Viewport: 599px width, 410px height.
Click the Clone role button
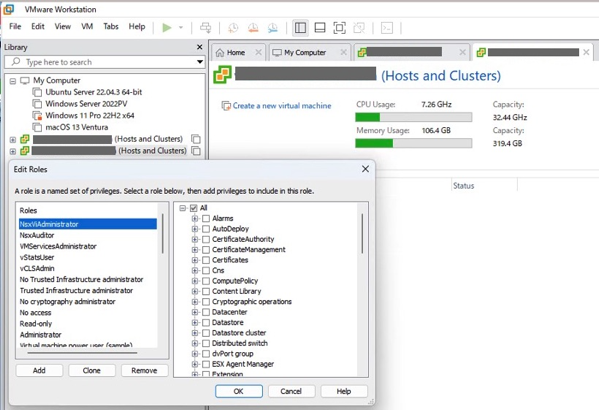(x=92, y=370)
